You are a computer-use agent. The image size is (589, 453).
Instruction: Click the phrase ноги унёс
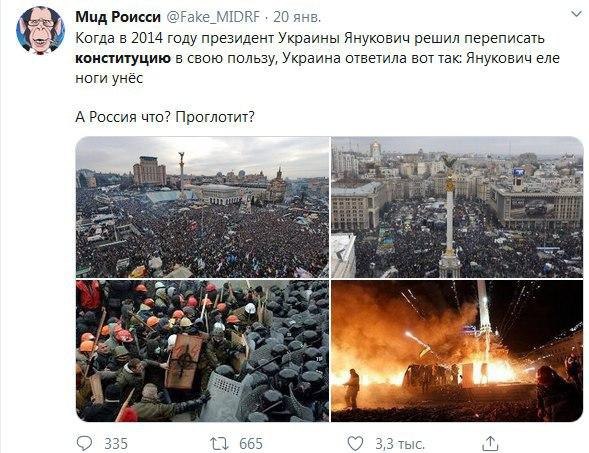point(109,78)
